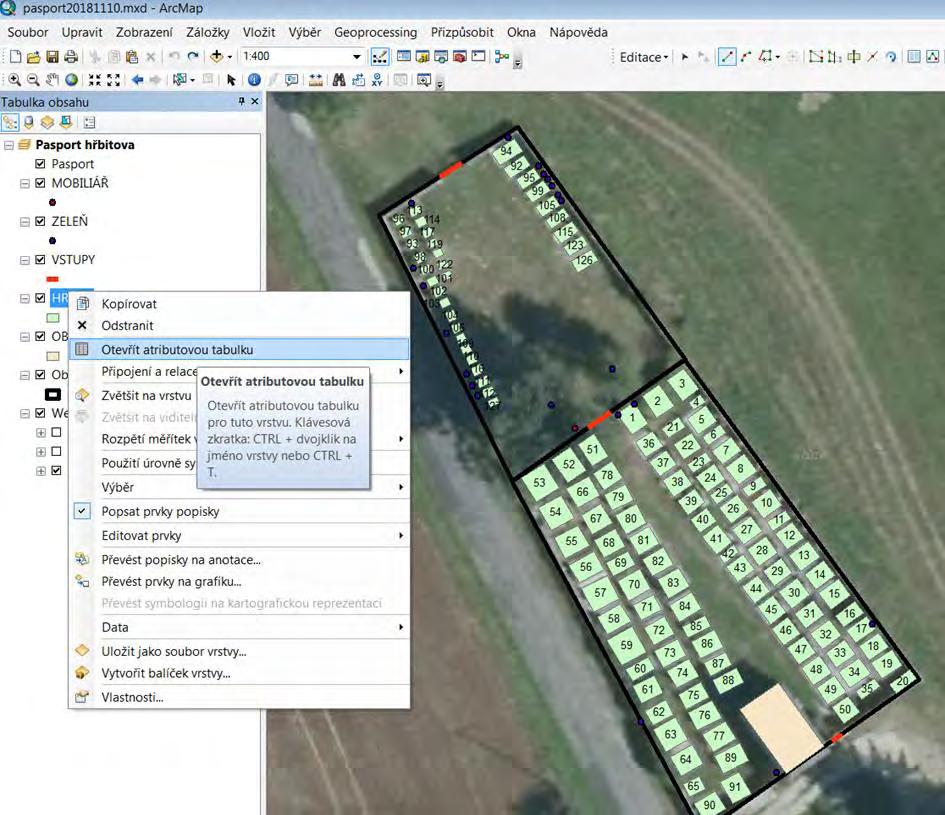Choose the Select Elements black arrow tool
Image resolution: width=945 pixels, height=815 pixels.
[231, 80]
